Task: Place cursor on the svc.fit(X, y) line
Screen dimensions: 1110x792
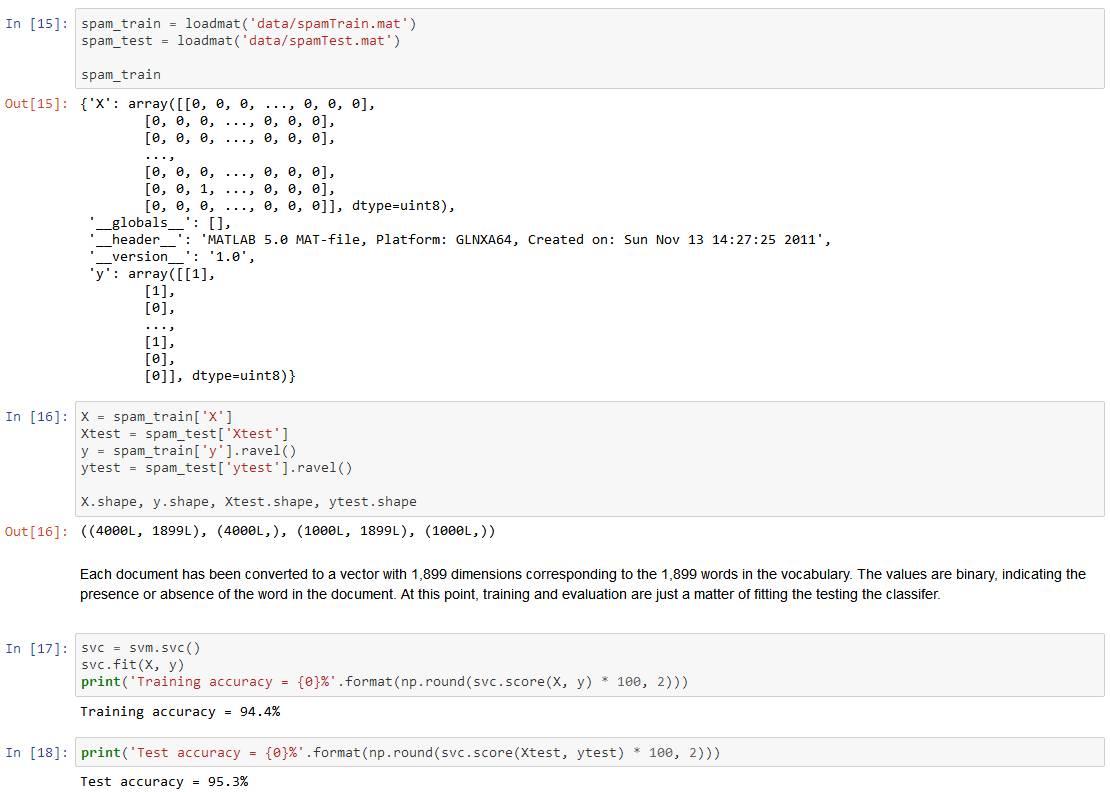Action: (132, 664)
